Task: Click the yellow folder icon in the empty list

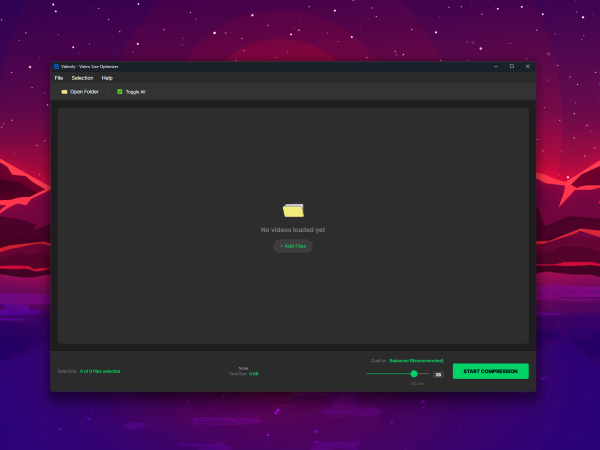Action: tap(293, 210)
